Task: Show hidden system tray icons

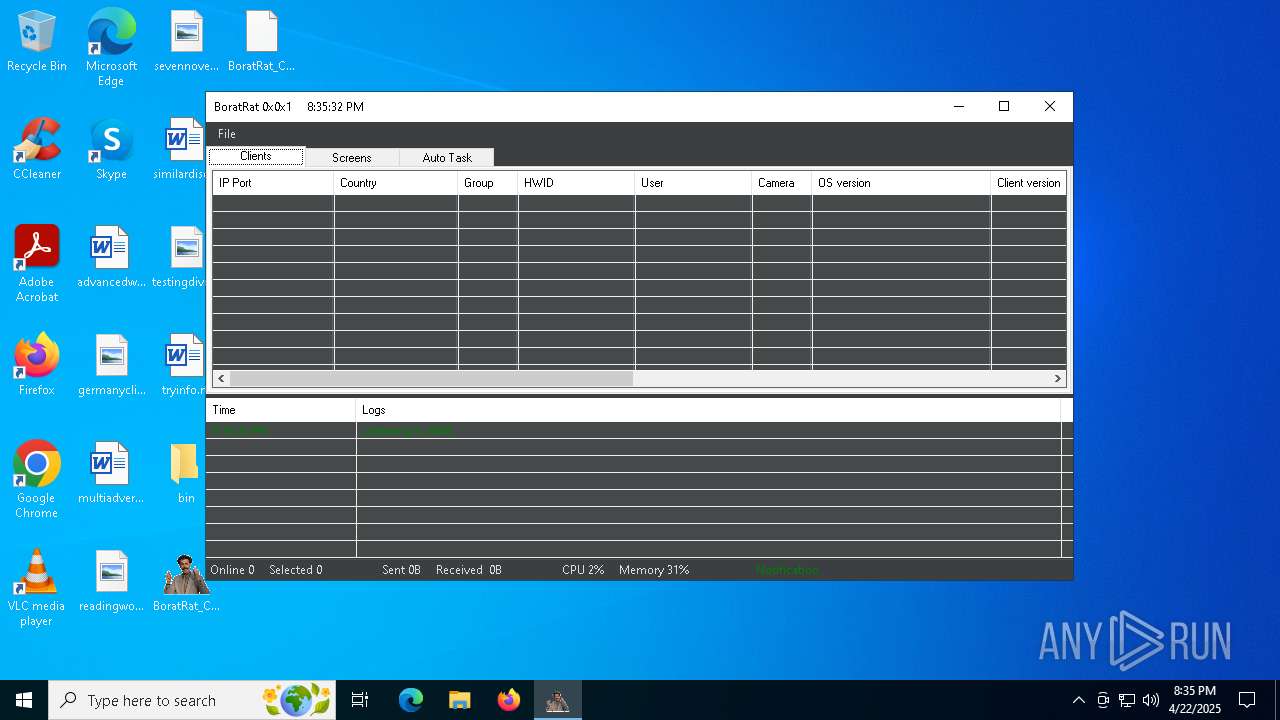Action: (1078, 700)
